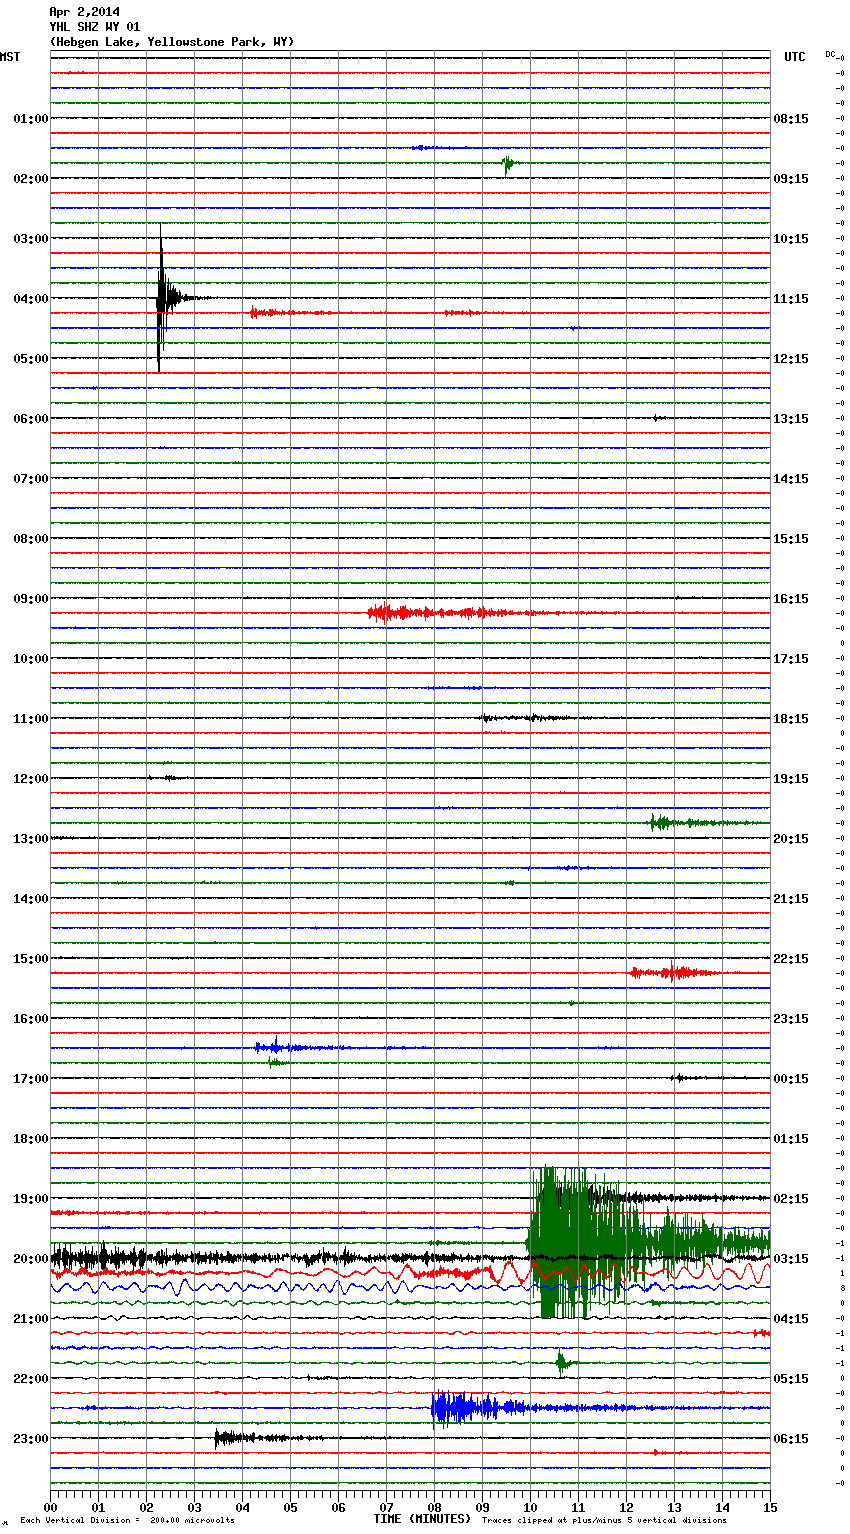850x1534 pixels.
Task: Click minute tick label 08 on bottom axis
Action: coord(435,1507)
